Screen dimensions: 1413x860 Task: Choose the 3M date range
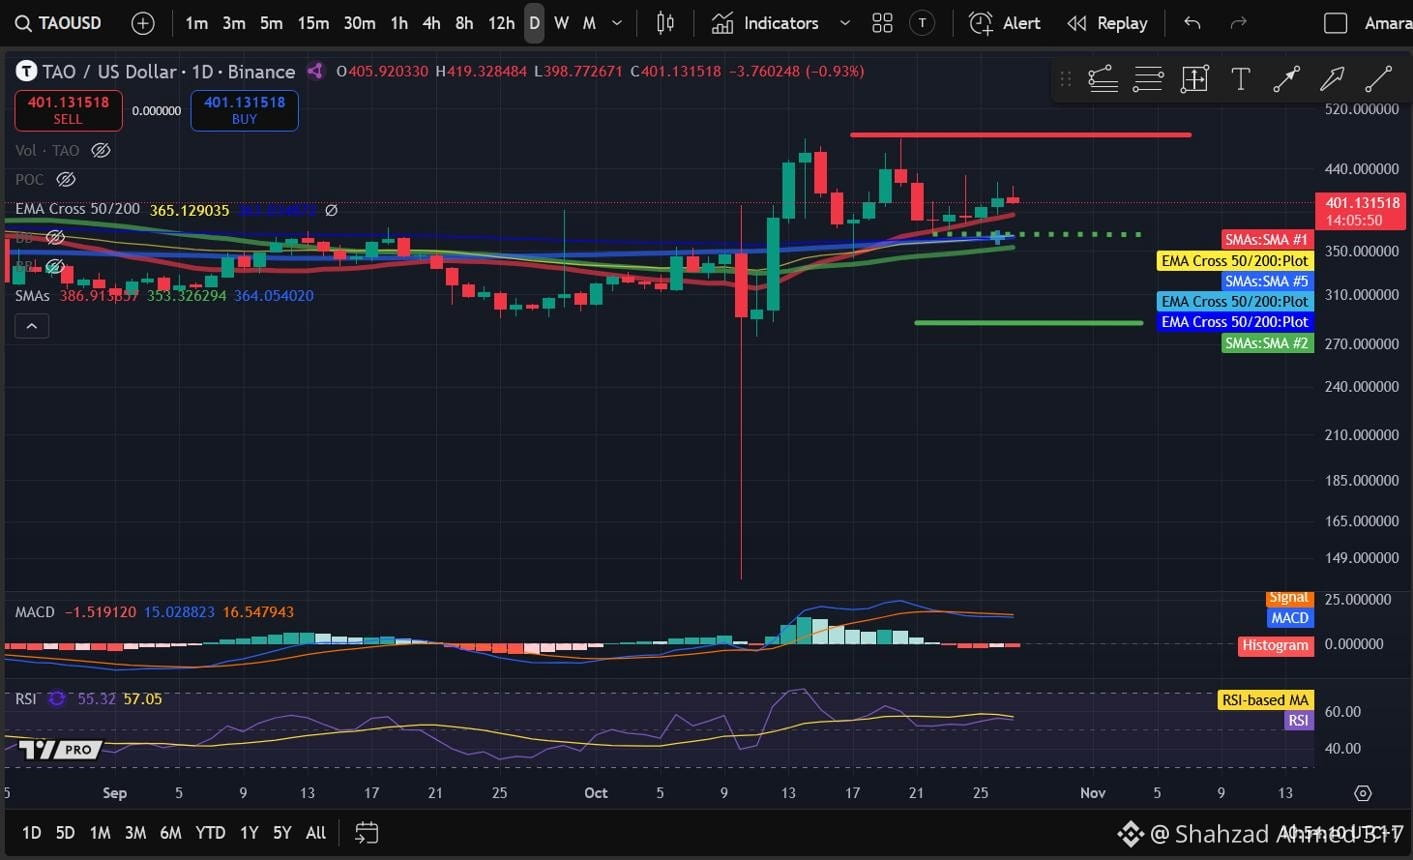pyautogui.click(x=135, y=833)
